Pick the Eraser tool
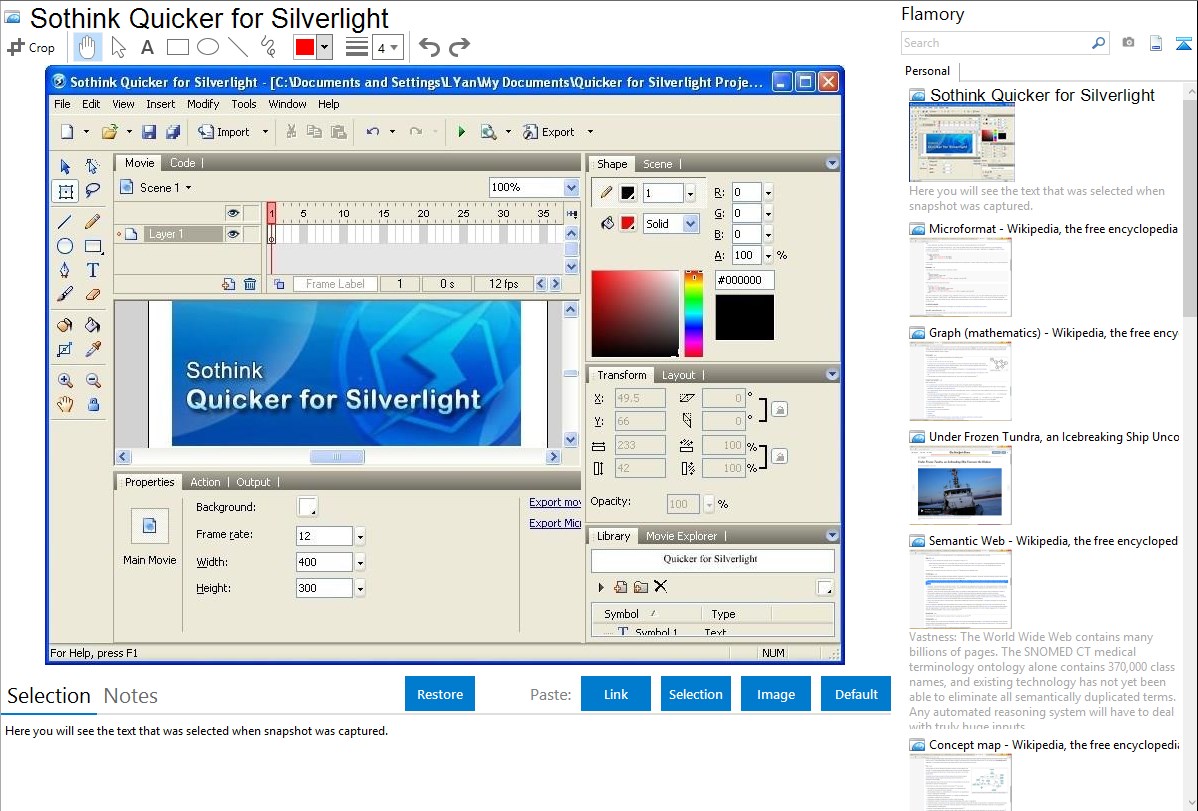 tap(93, 295)
